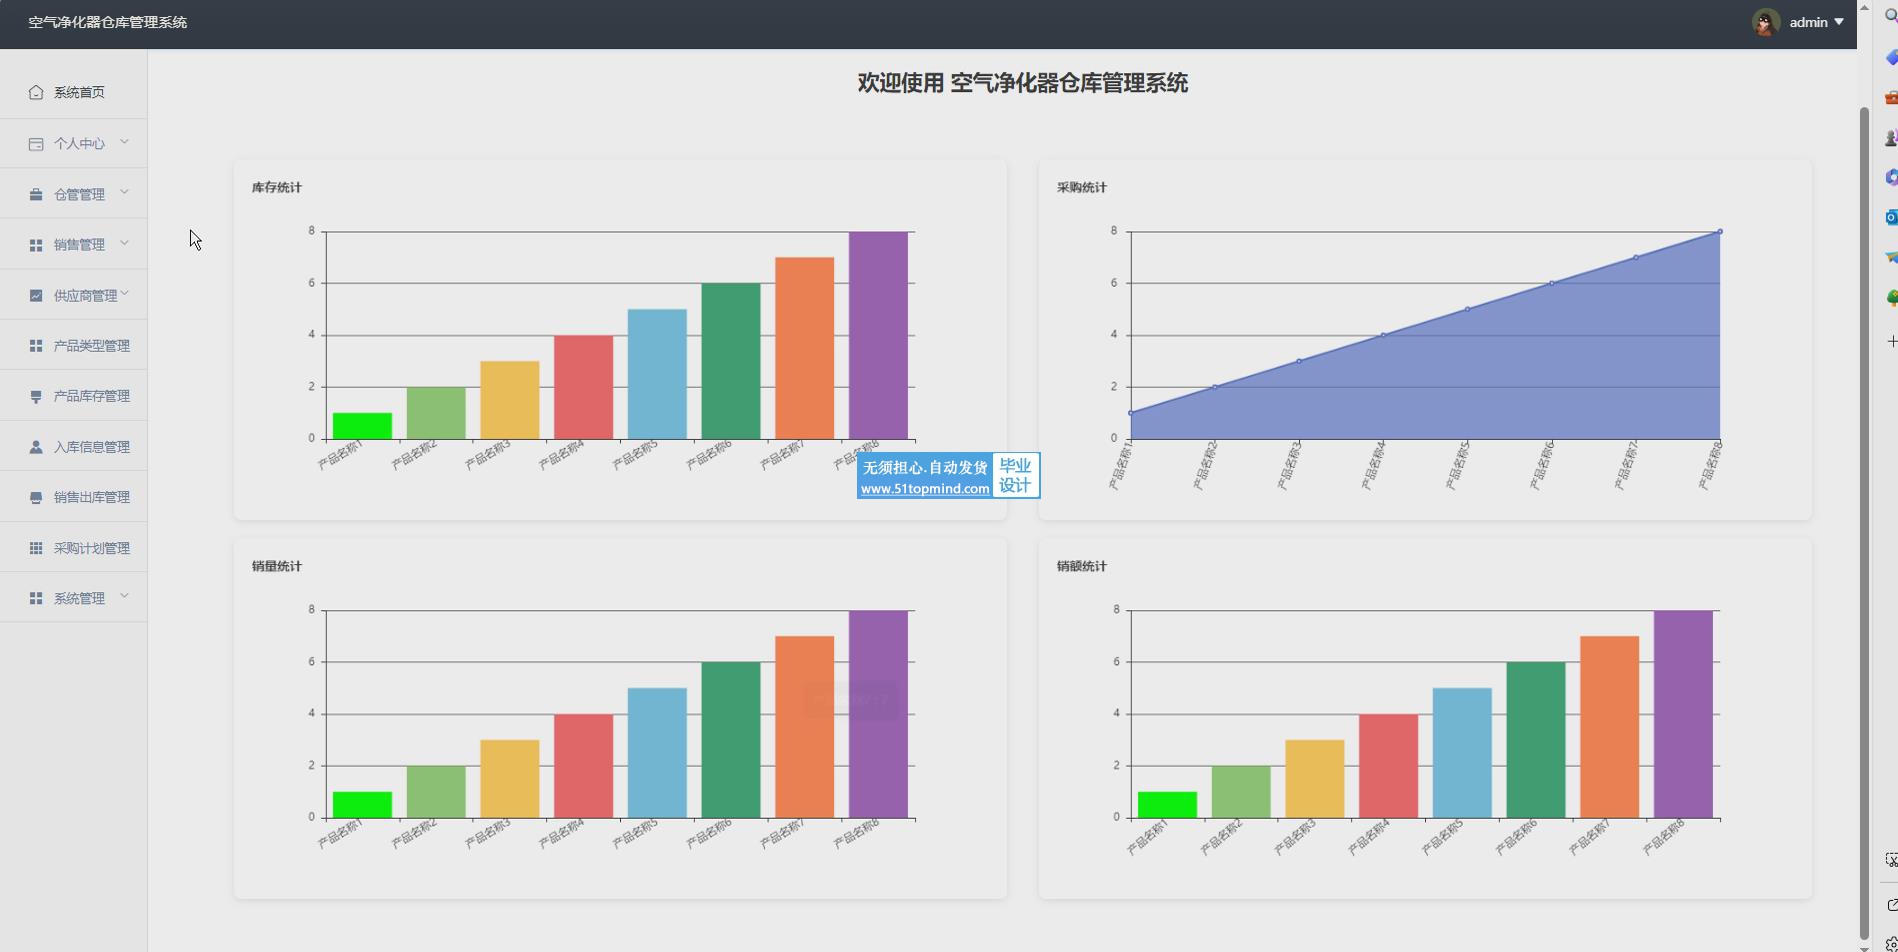Image resolution: width=1898 pixels, height=952 pixels.
Task: Select the 产品库存管理 menu entry
Action: tap(91, 396)
